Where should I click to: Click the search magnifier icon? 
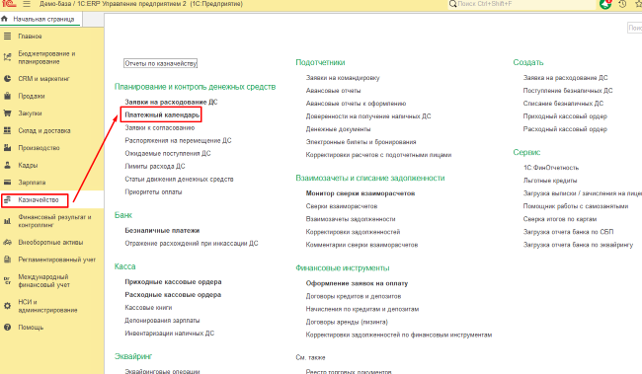pyautogui.click(x=452, y=4)
